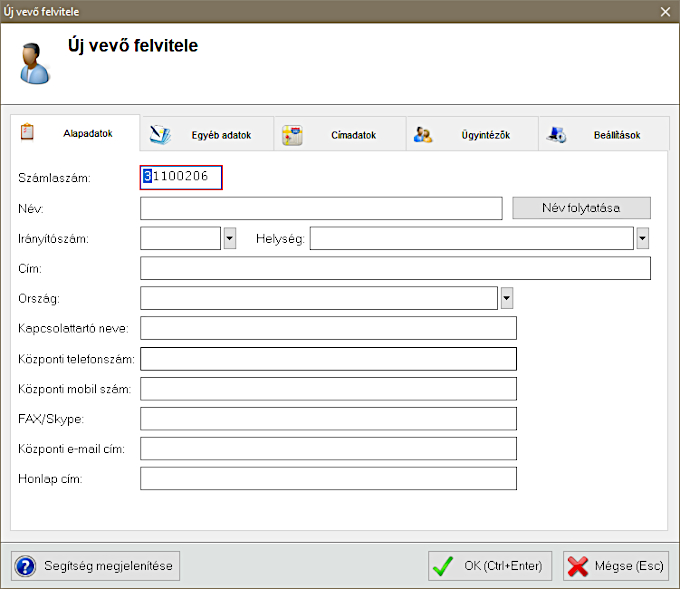Click the red X Mégse icon
This screenshot has width=680, height=589.
(x=577, y=566)
